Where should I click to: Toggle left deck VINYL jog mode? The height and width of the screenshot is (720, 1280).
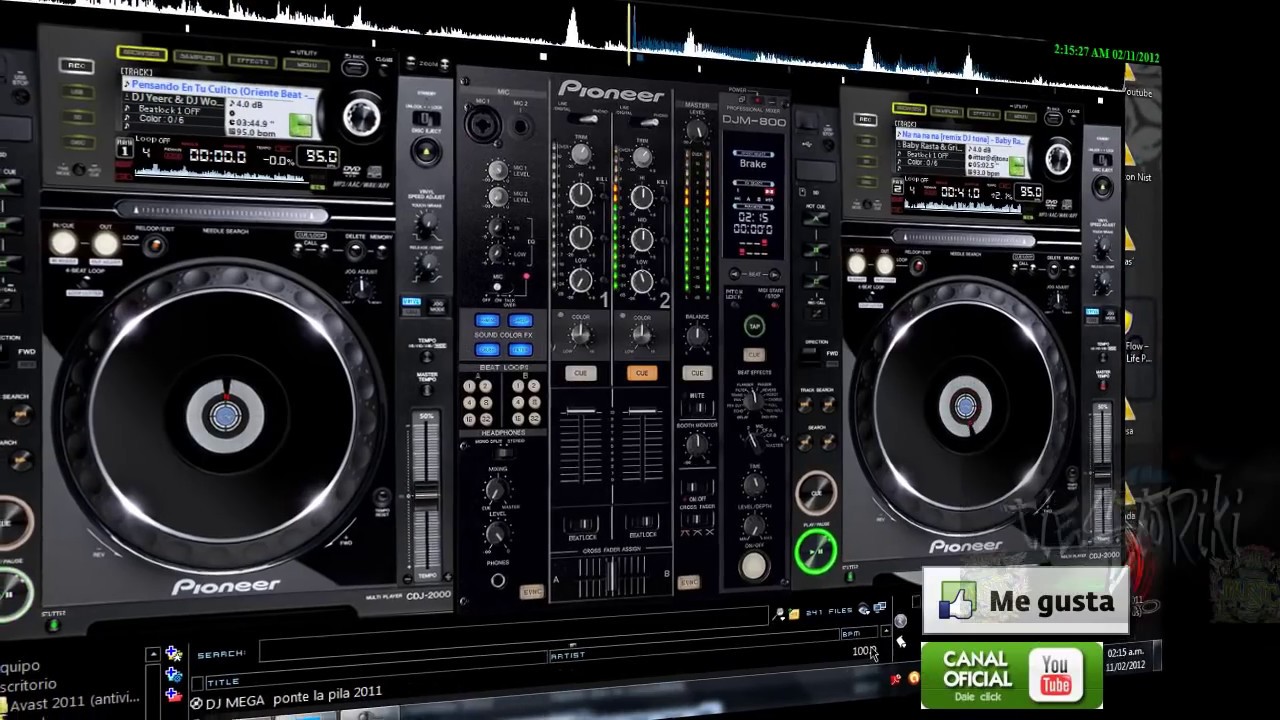pos(412,301)
